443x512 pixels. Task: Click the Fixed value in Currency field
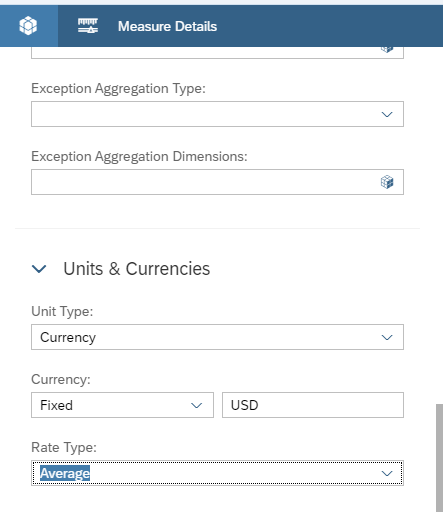click(56, 405)
